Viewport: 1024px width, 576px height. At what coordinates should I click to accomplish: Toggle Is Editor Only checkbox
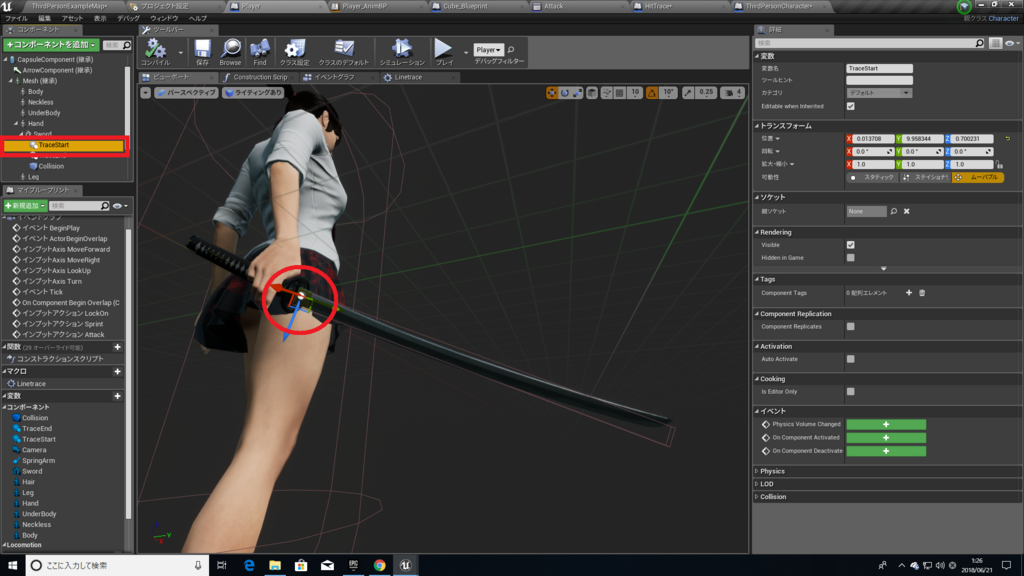[x=850, y=392]
